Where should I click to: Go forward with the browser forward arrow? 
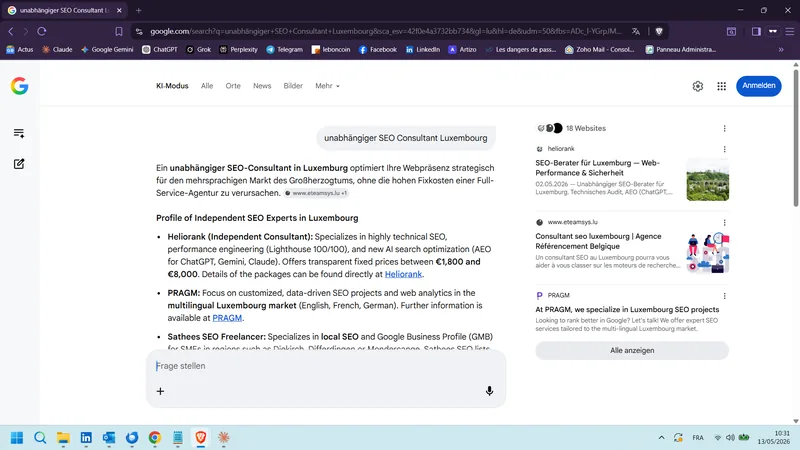pyautogui.click(x=26, y=31)
